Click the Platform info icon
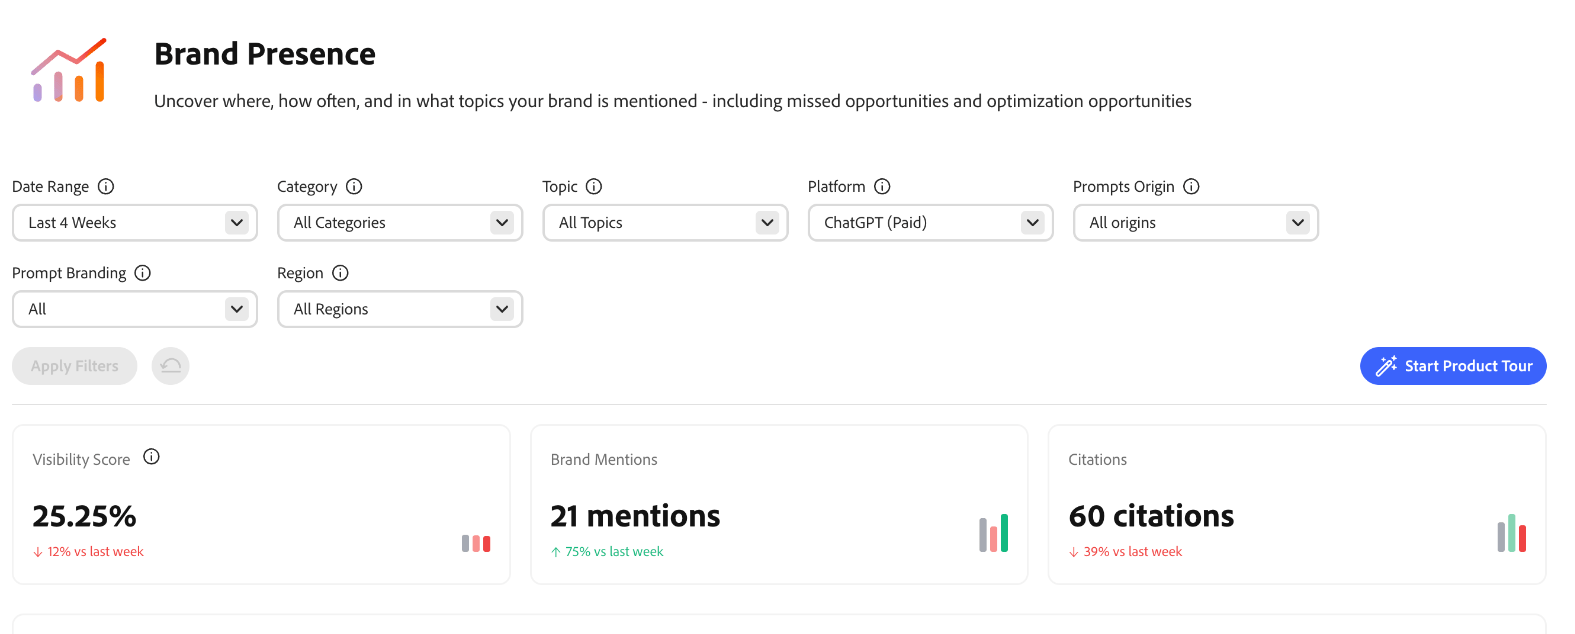The image size is (1575, 634). tap(882, 186)
